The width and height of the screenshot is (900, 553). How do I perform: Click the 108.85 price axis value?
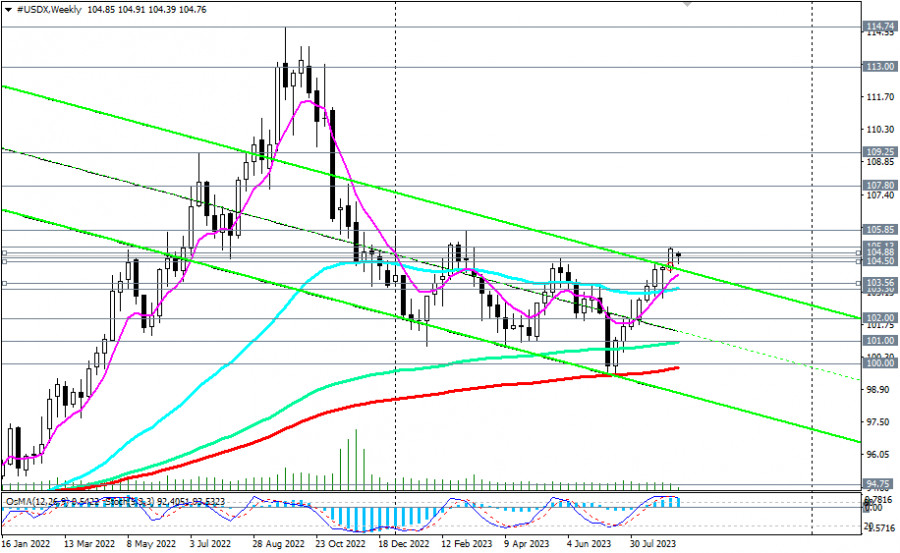(x=880, y=162)
